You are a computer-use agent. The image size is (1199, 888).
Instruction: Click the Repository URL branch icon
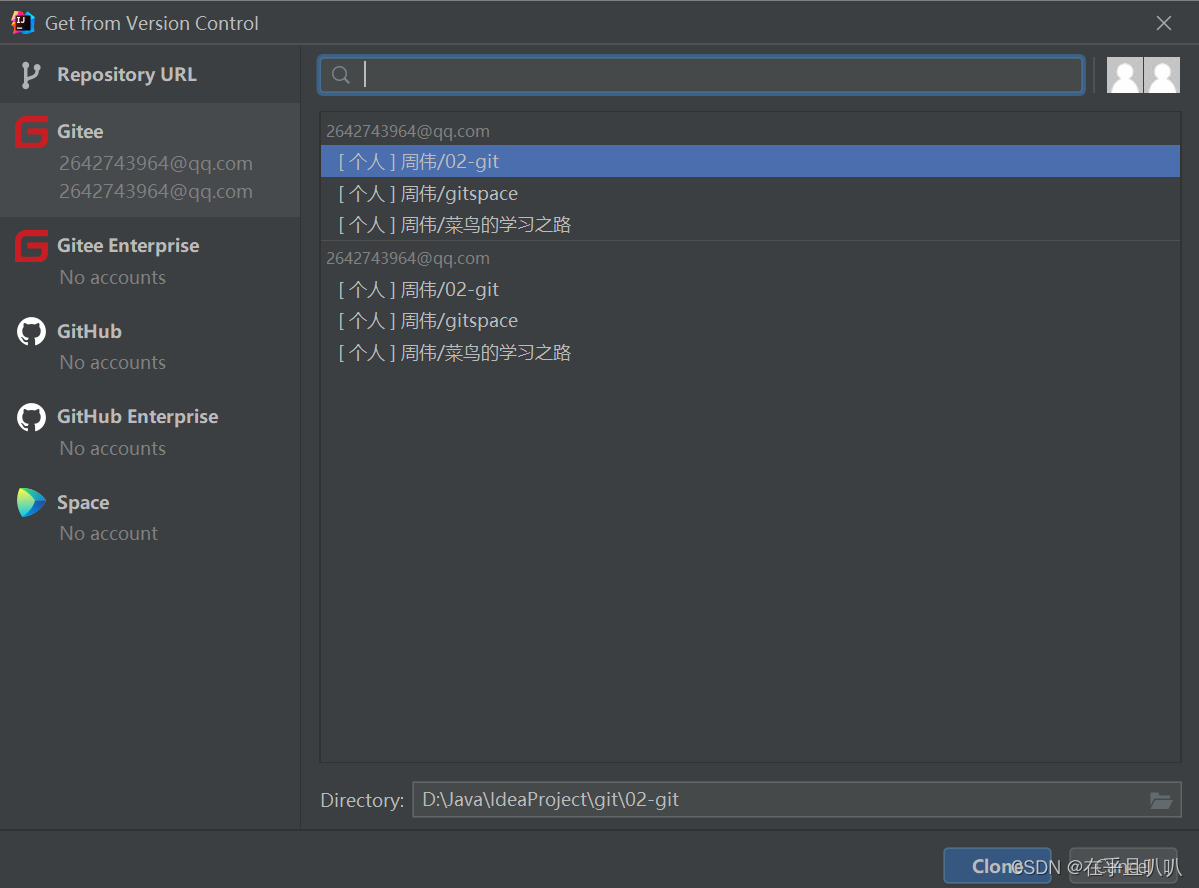(30, 75)
